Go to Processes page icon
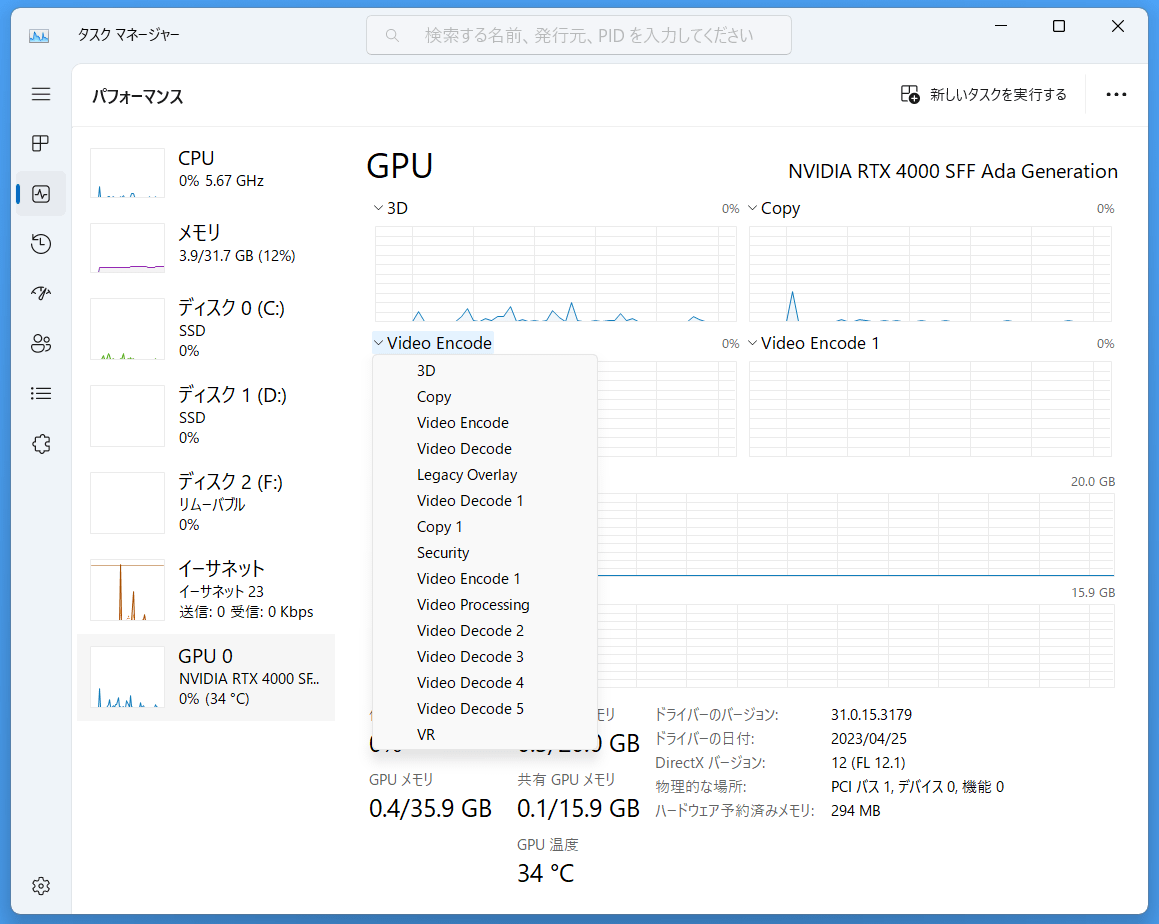 tap(41, 143)
